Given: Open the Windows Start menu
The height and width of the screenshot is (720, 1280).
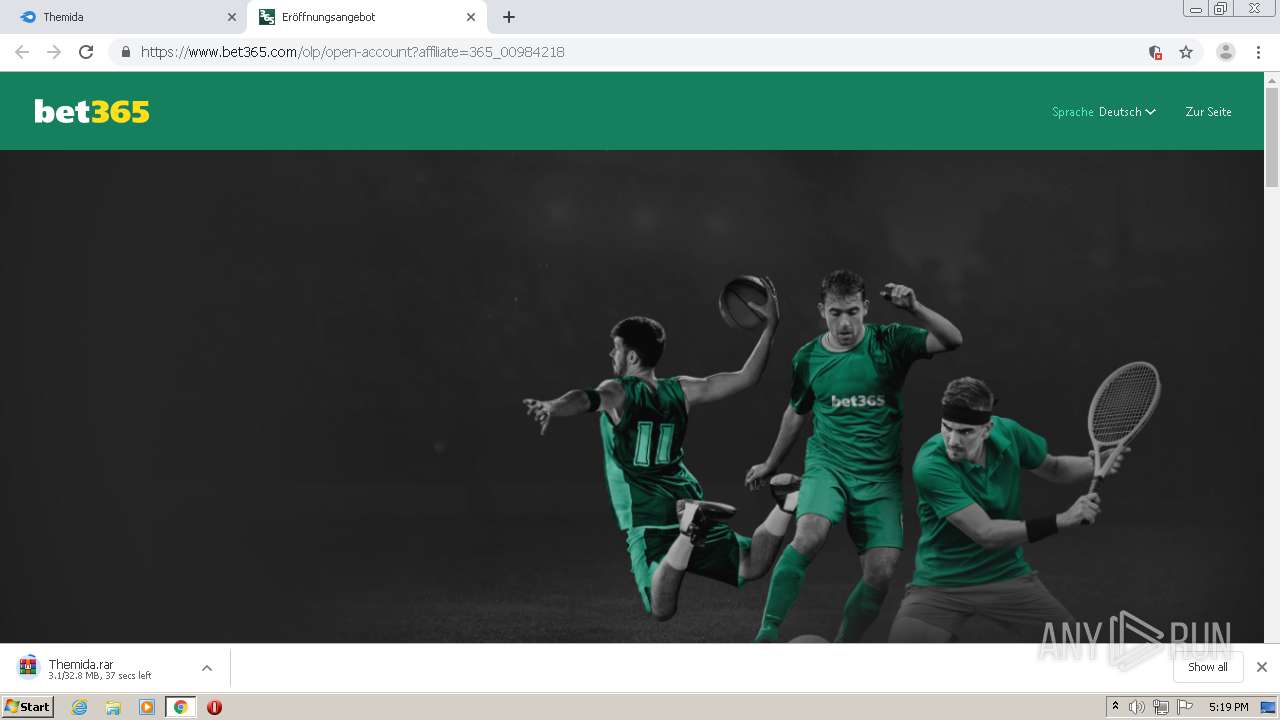Looking at the screenshot, I should point(27,707).
